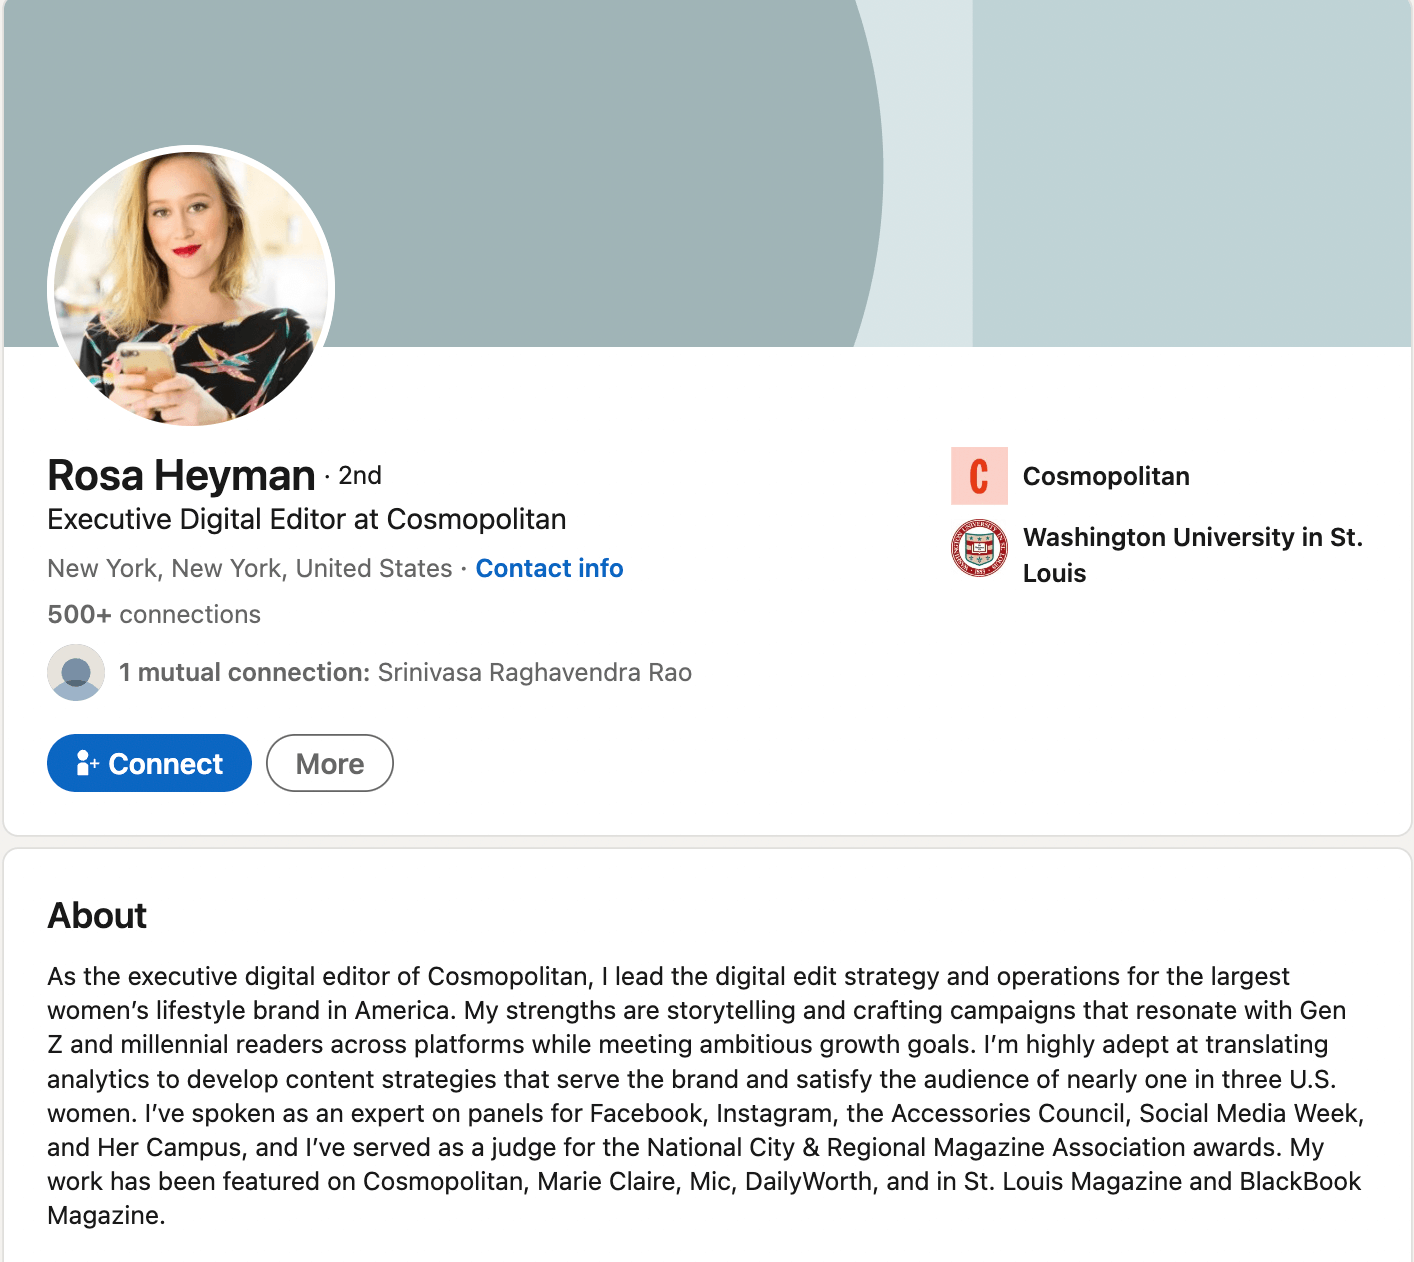Open Rosa Heyman's profile photo

[191, 288]
